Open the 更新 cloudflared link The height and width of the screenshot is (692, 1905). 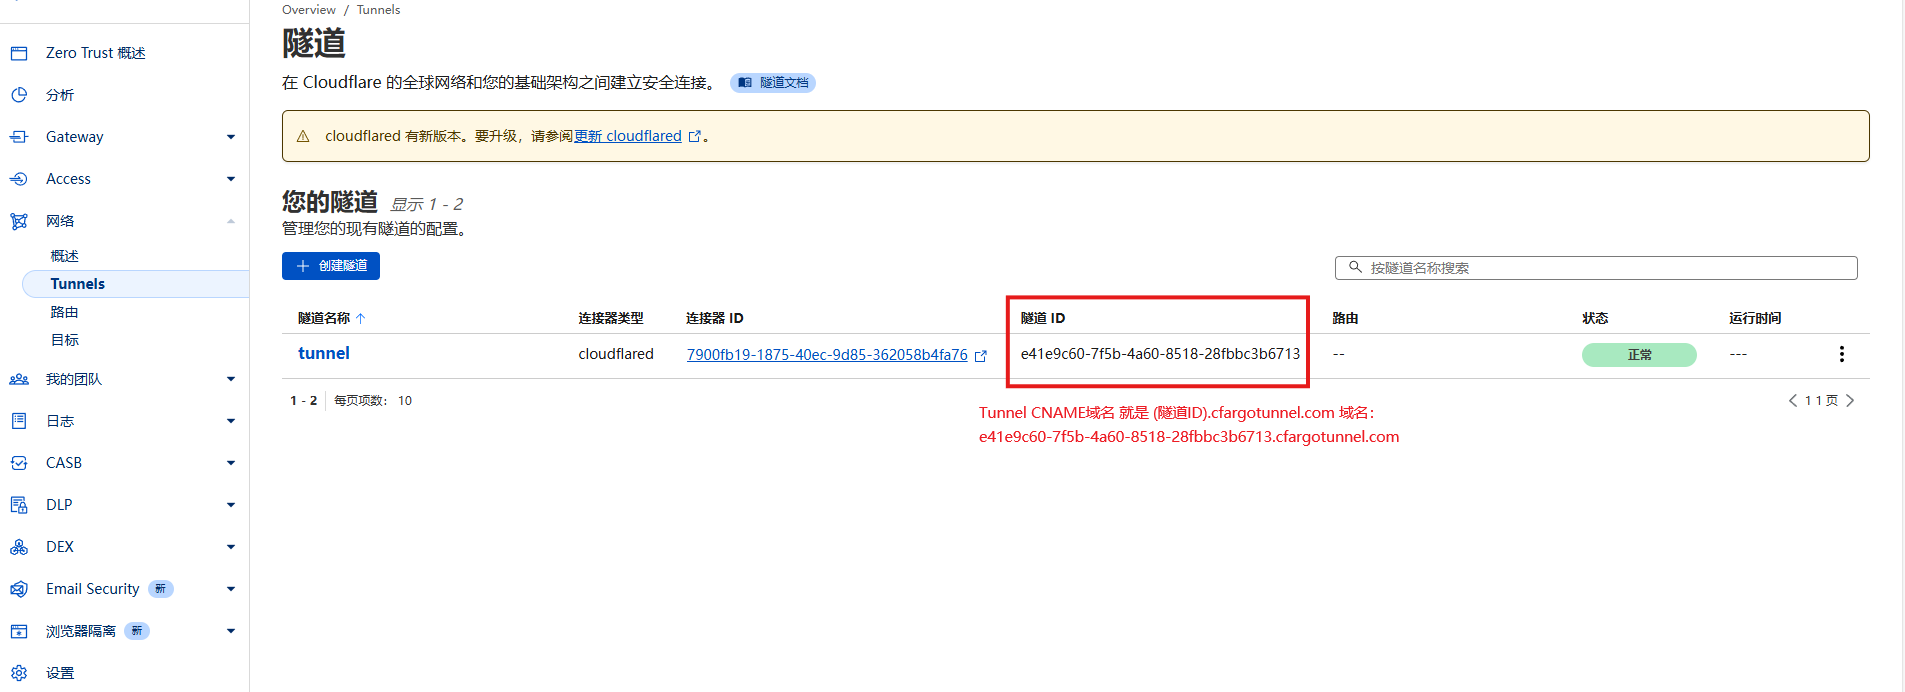pyautogui.click(x=628, y=136)
